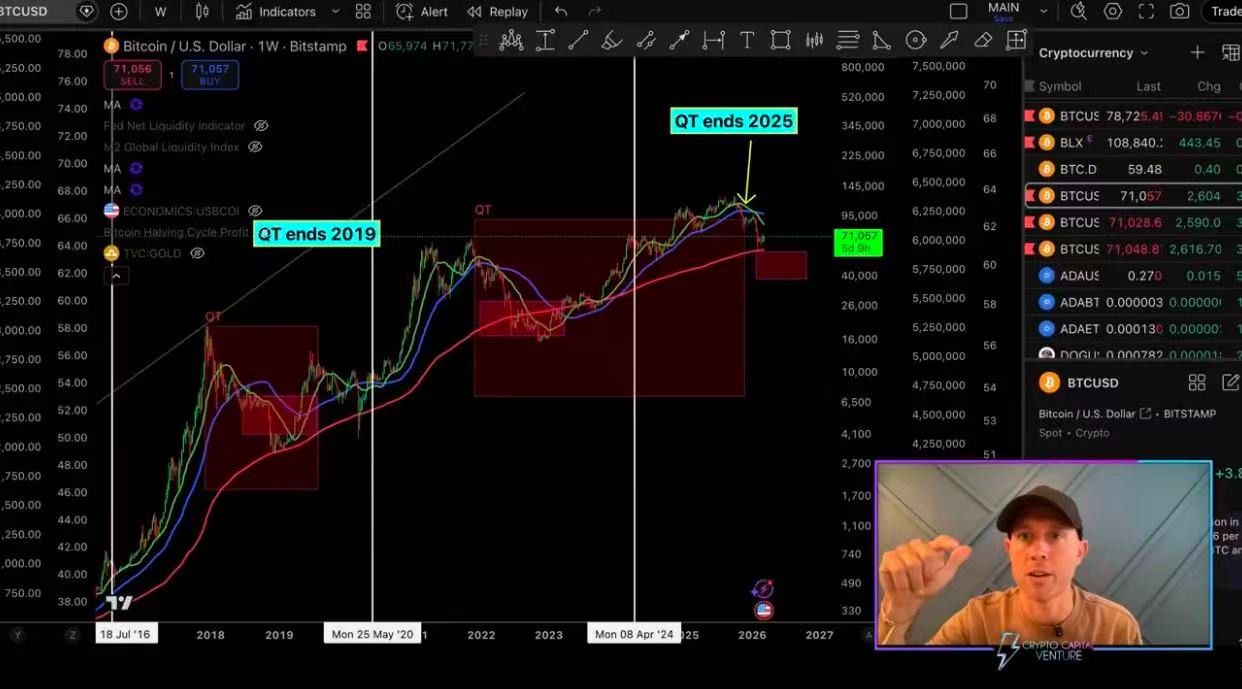Toggle visibility of TVC:GOLD overlay
The width and height of the screenshot is (1242, 689).
click(x=198, y=252)
